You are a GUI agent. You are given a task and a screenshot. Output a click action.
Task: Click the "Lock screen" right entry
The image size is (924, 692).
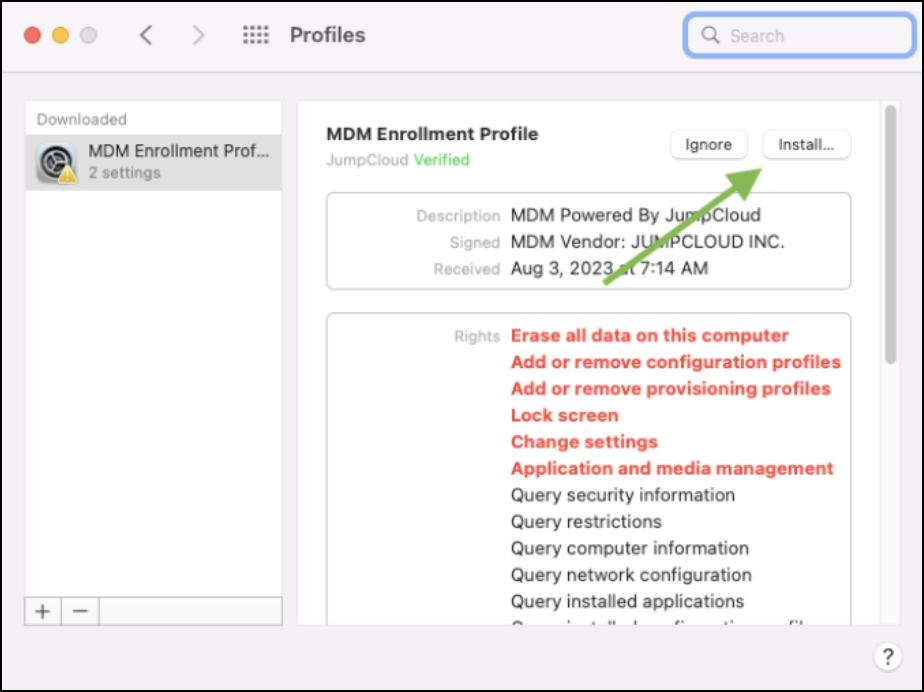tap(564, 415)
